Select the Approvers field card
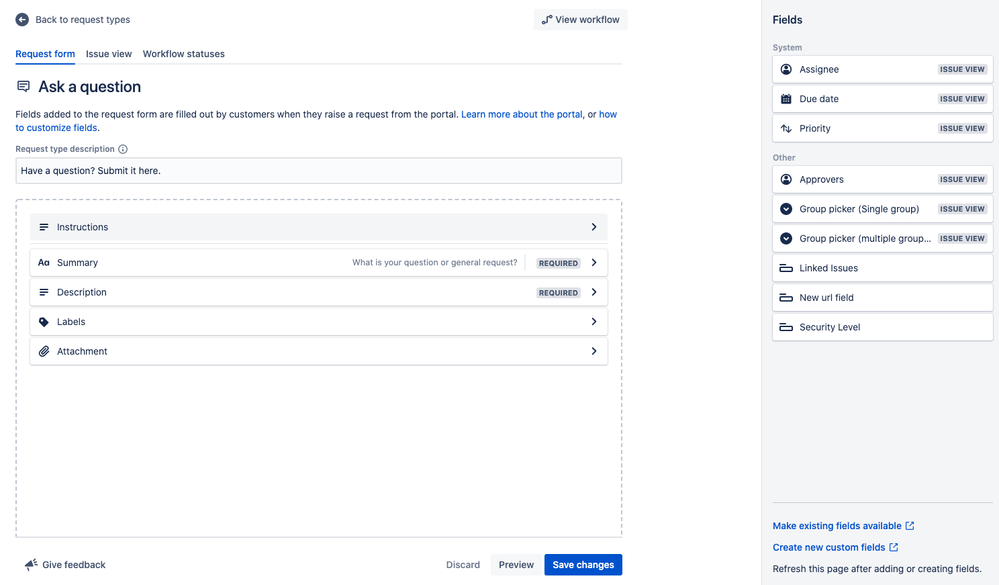Image resolution: width=999 pixels, height=585 pixels. tap(882, 180)
